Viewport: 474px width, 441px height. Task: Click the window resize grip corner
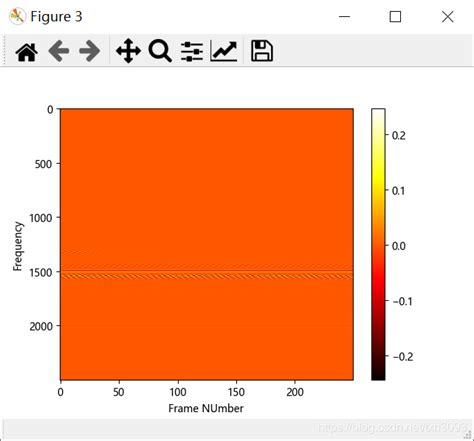point(468,435)
